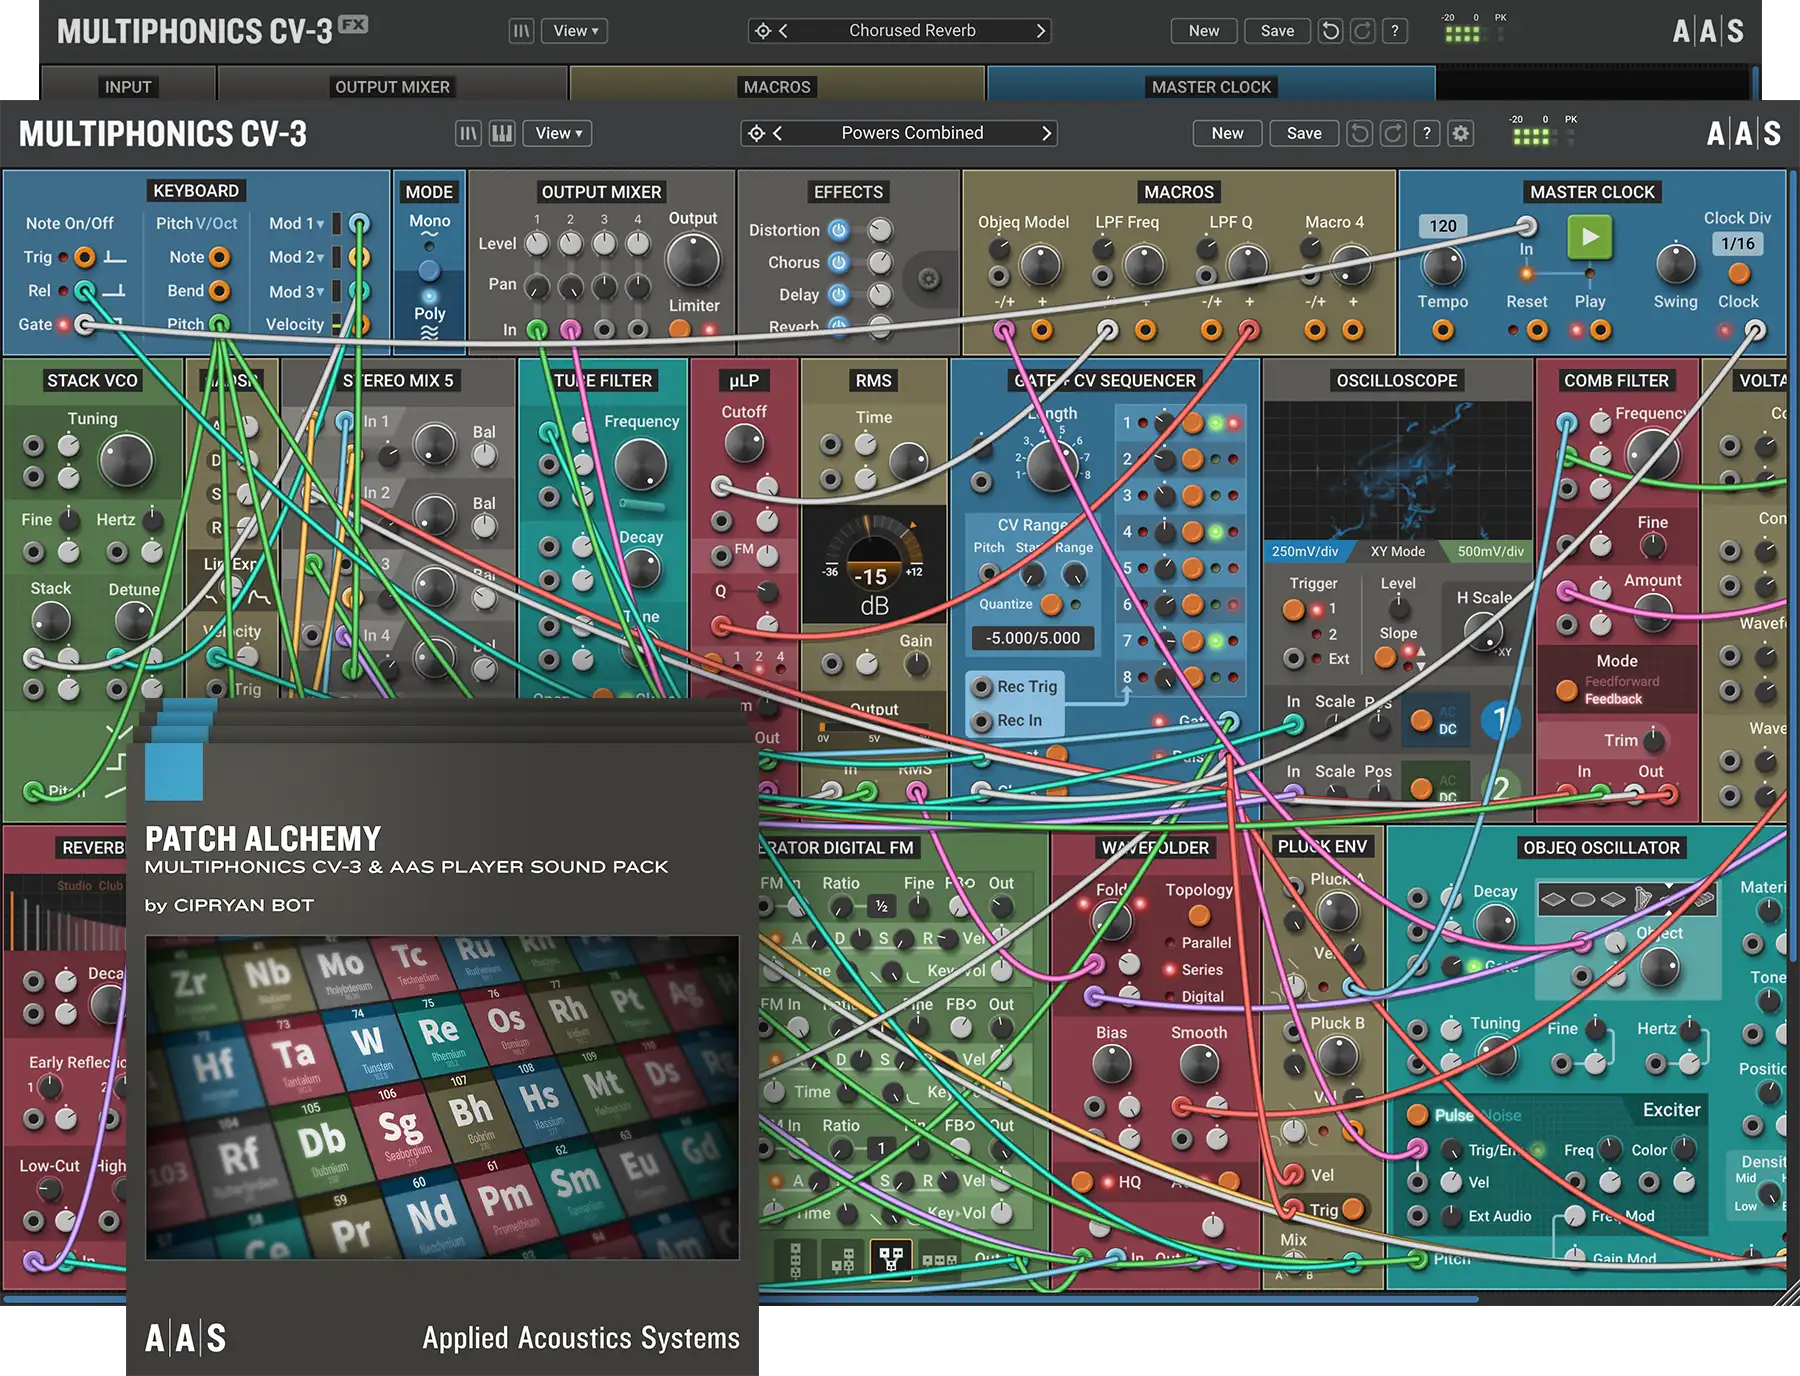Screen dimensions: 1800x1376
Task: Open the library browser in CV-3 toolbar
Action: (x=468, y=133)
